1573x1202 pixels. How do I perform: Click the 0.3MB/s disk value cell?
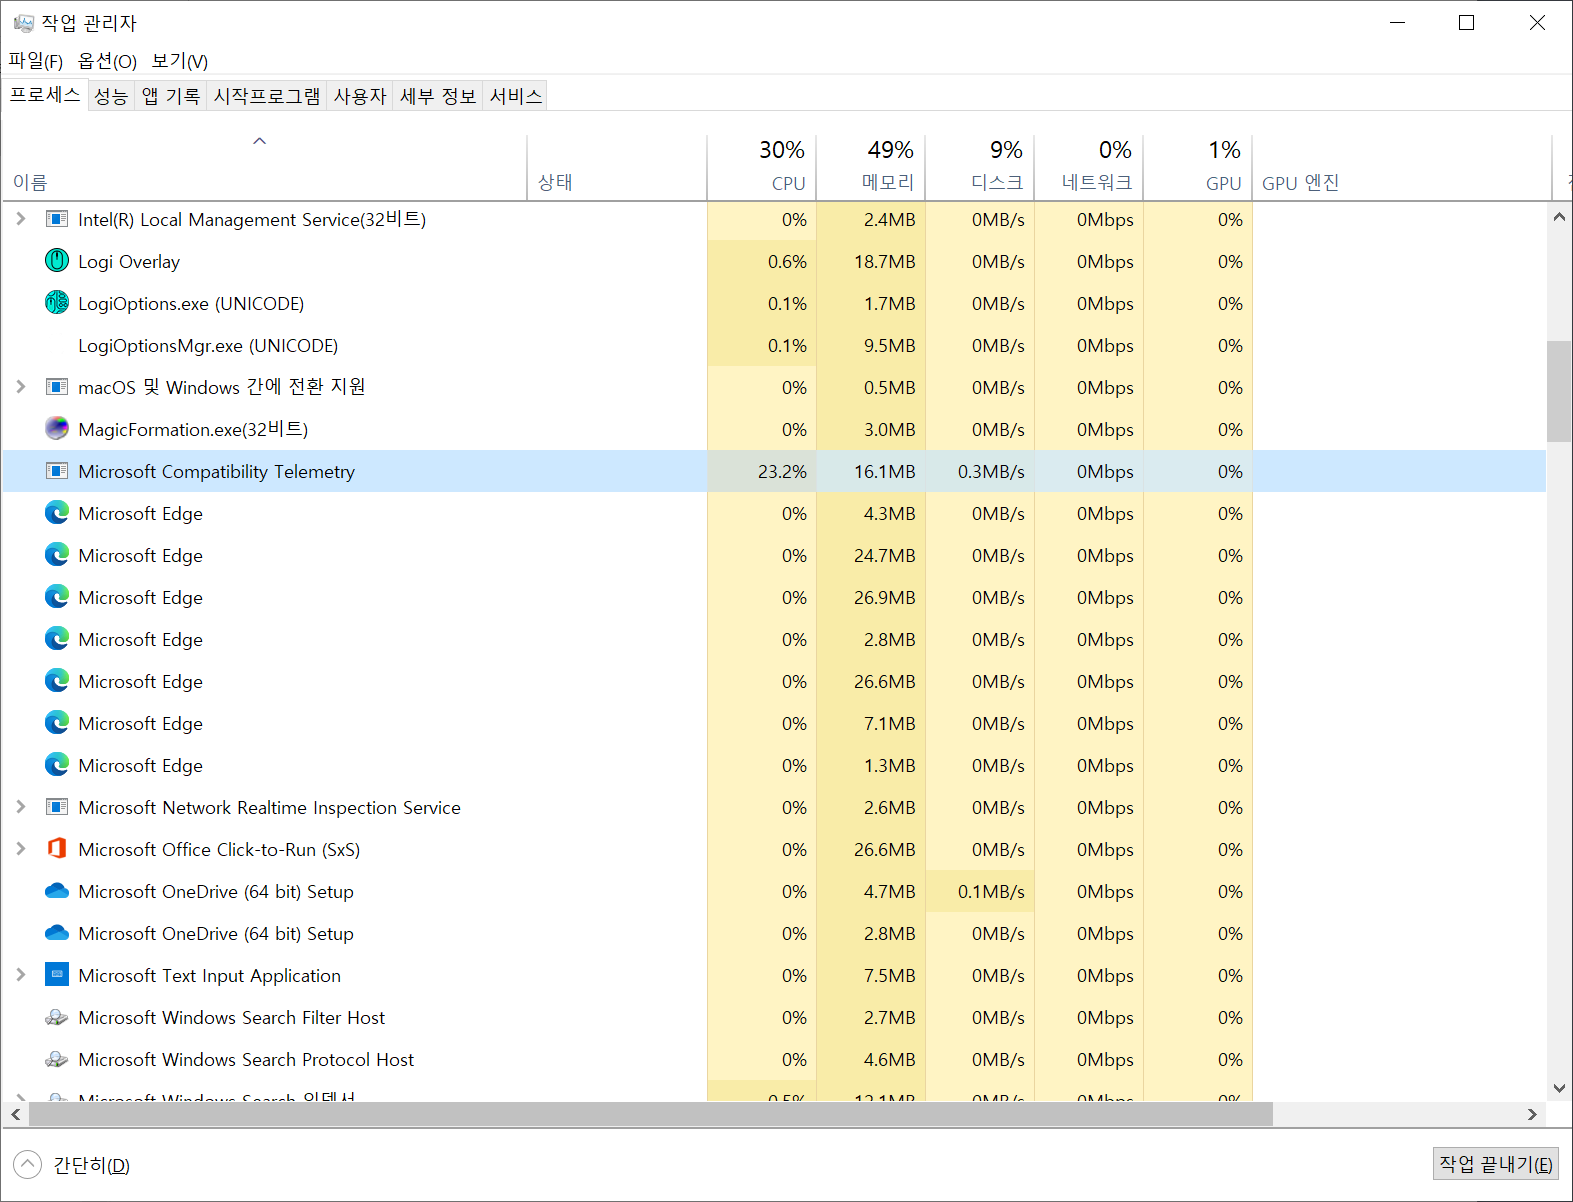tap(980, 471)
